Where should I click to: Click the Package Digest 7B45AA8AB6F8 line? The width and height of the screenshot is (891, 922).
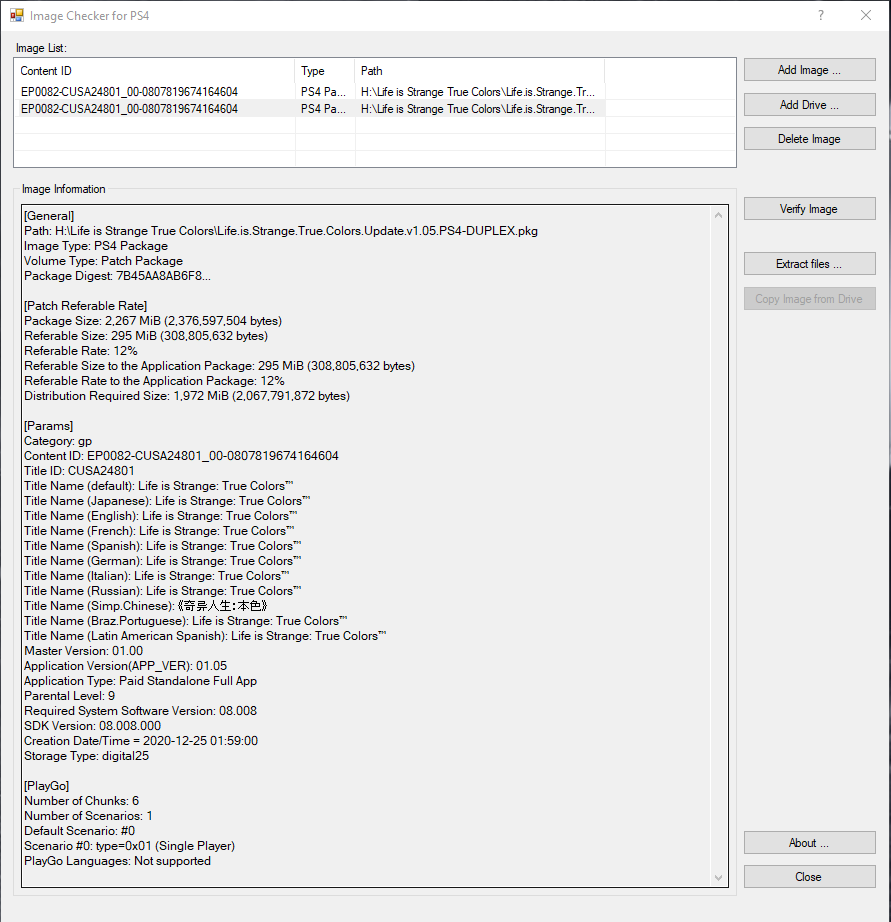coord(117,276)
